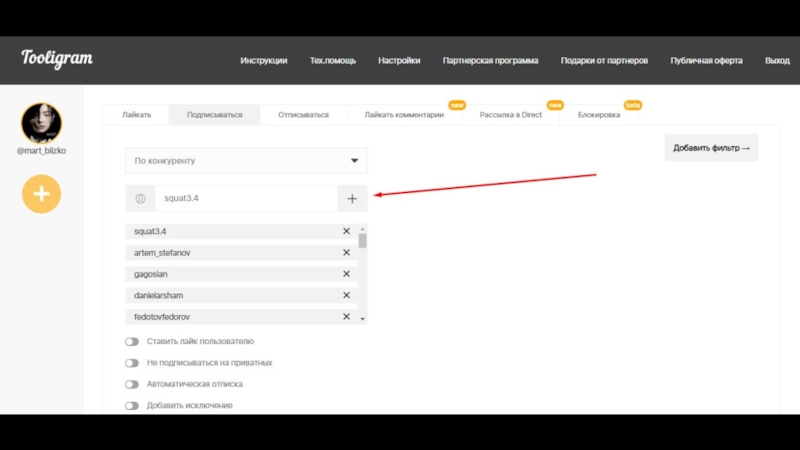Click the icon left of username field
This screenshot has height=450, width=800.
click(140, 198)
